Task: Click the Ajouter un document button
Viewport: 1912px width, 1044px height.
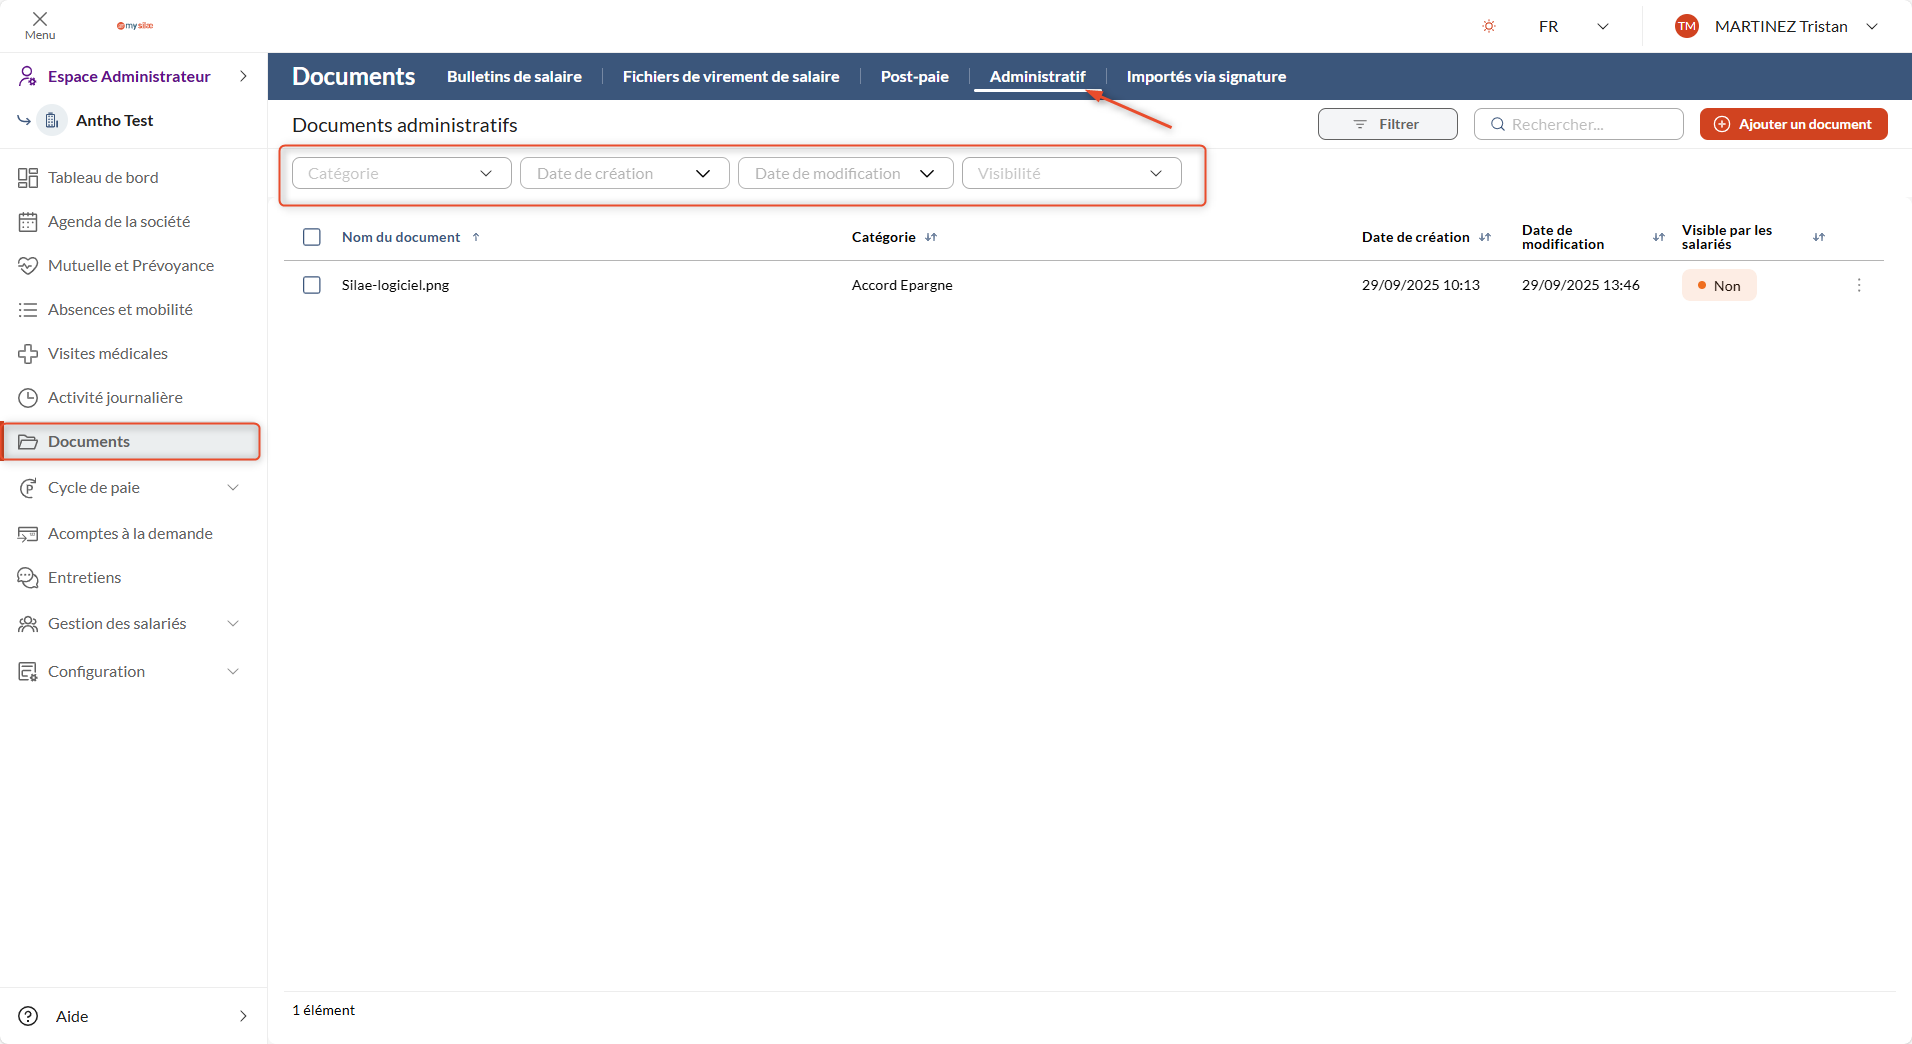Action: [x=1793, y=123]
